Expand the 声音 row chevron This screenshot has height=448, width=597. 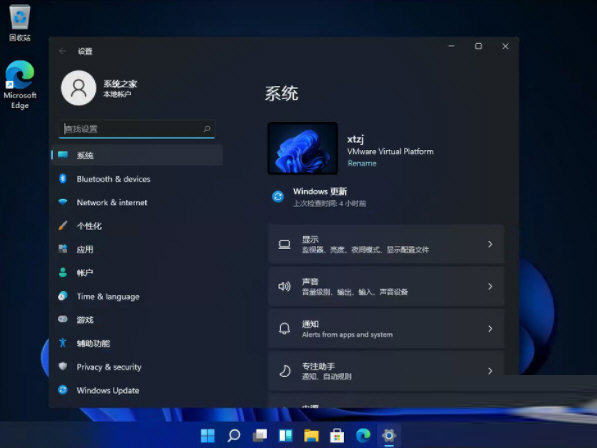490,286
